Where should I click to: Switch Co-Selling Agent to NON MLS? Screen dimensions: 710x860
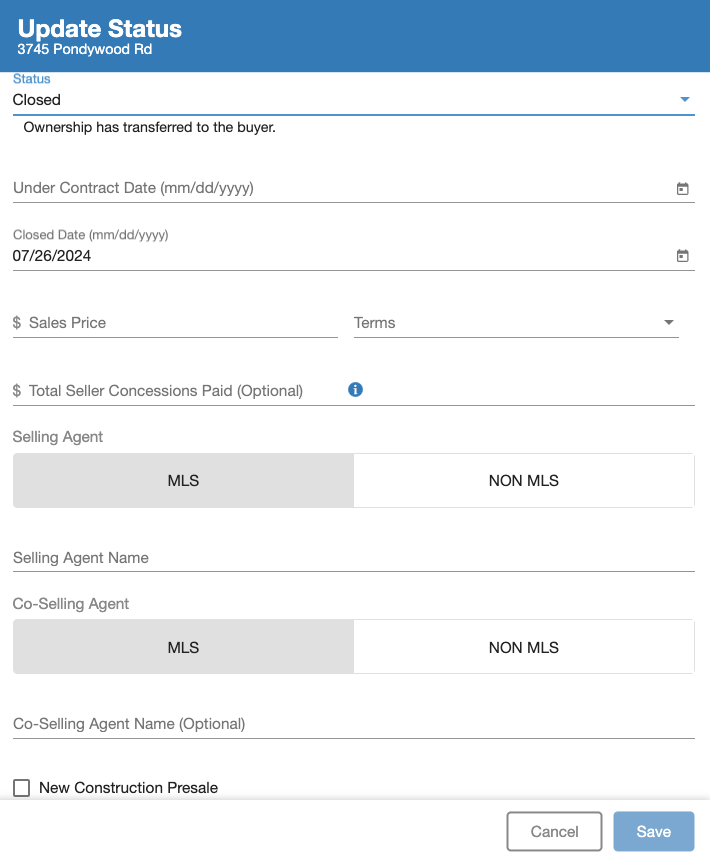(524, 646)
